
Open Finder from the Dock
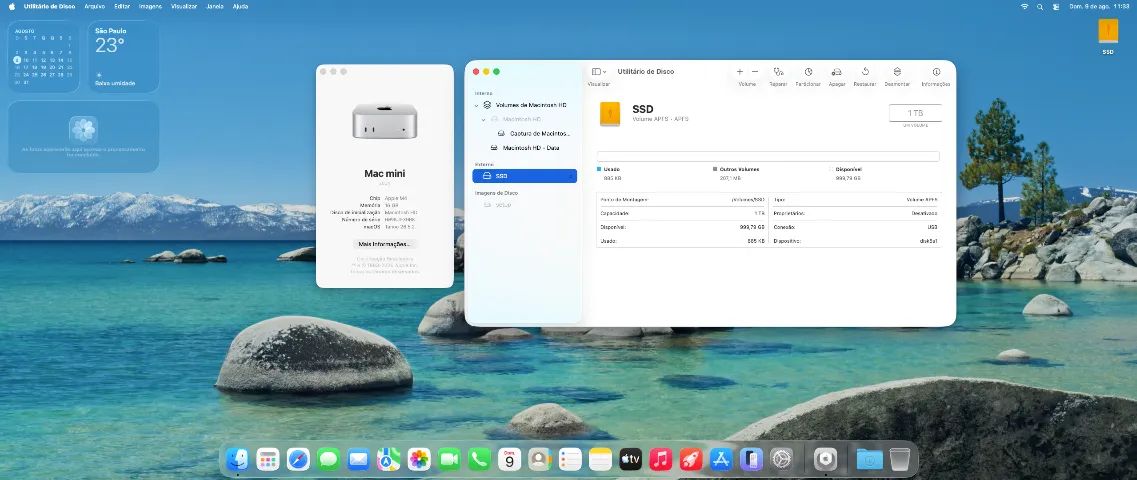tap(237, 459)
